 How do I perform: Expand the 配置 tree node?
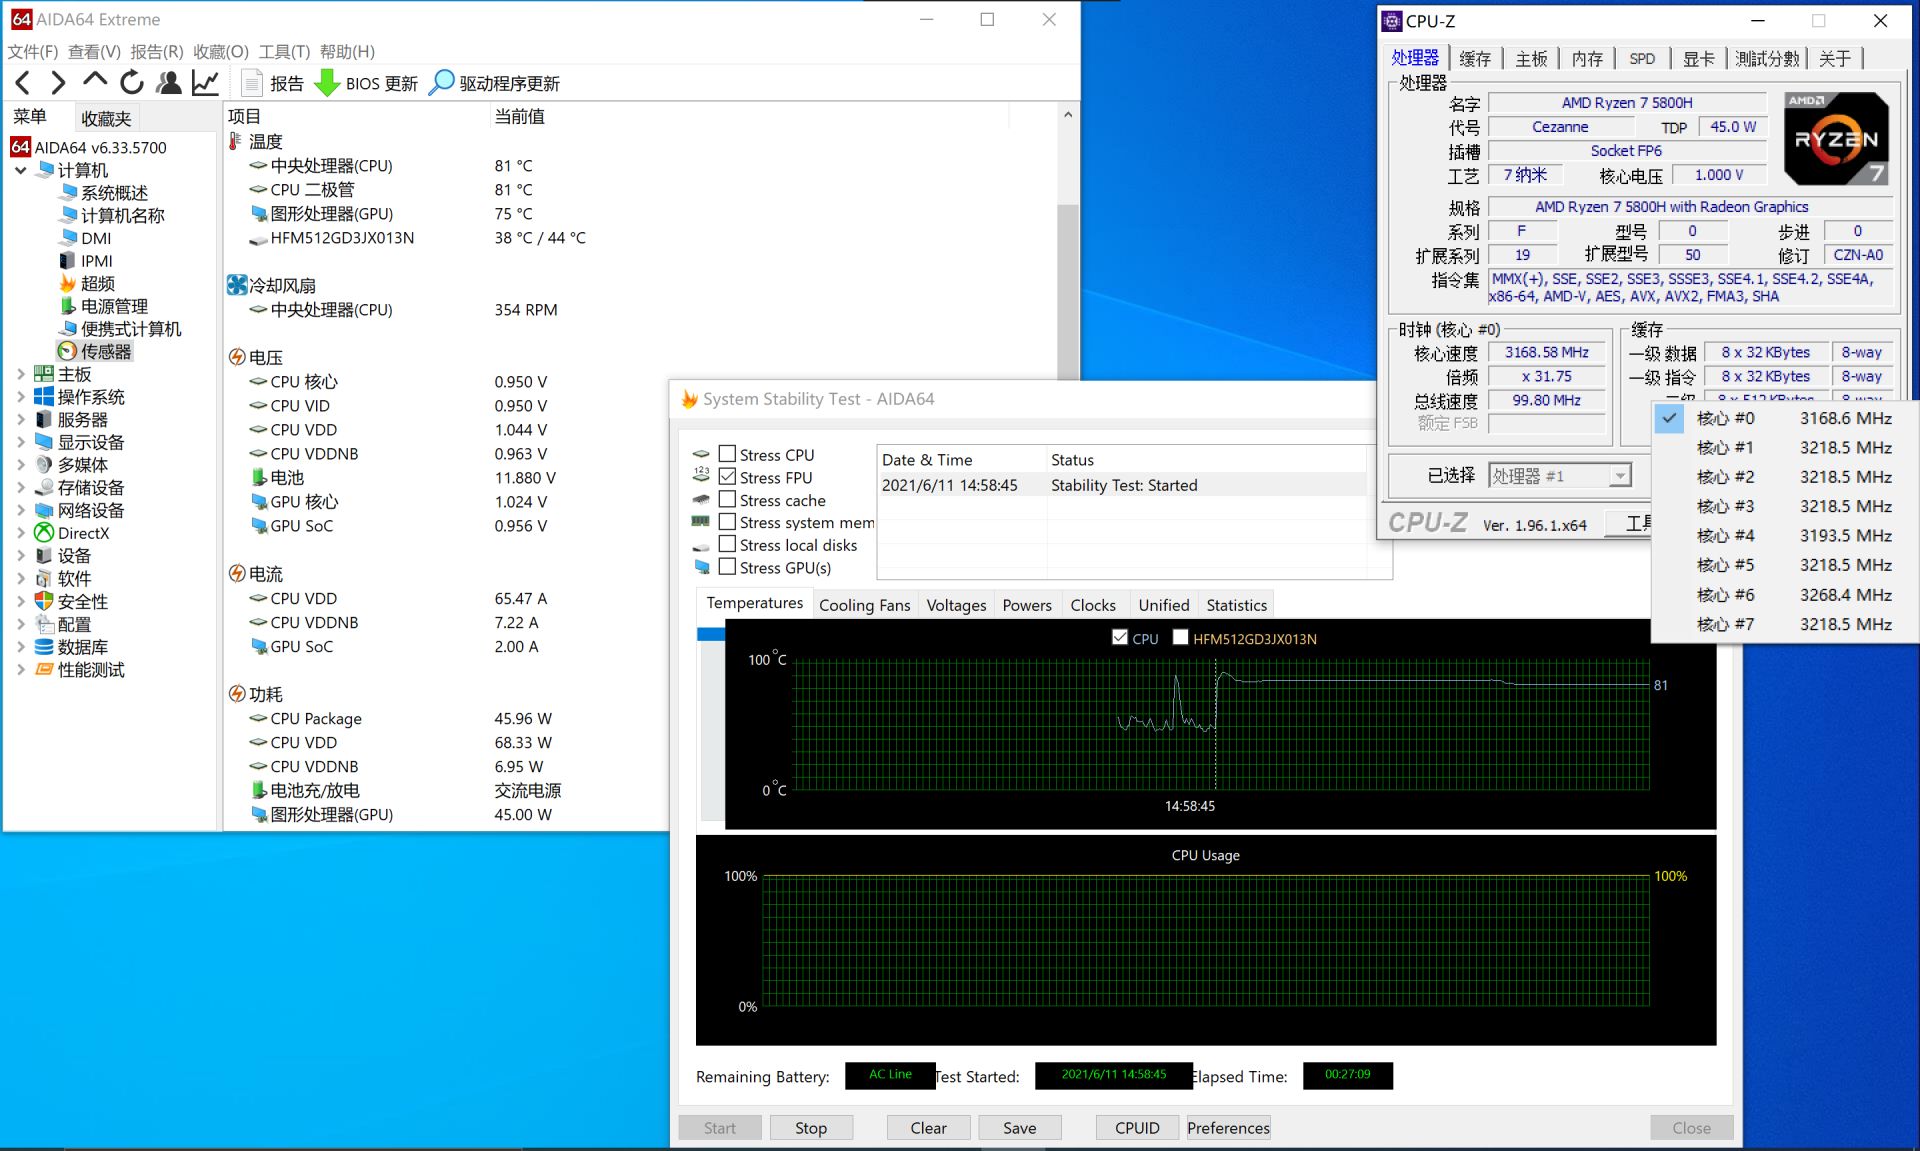point(20,624)
